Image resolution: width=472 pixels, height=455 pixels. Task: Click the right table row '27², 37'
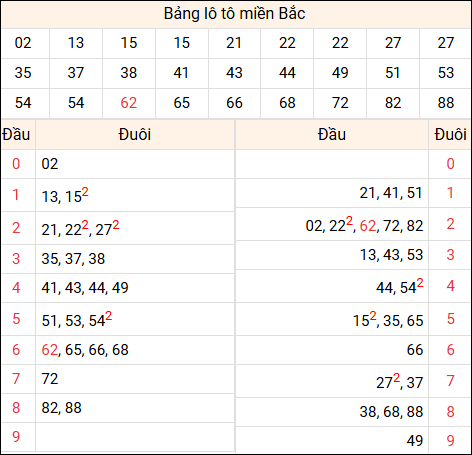[332, 381]
